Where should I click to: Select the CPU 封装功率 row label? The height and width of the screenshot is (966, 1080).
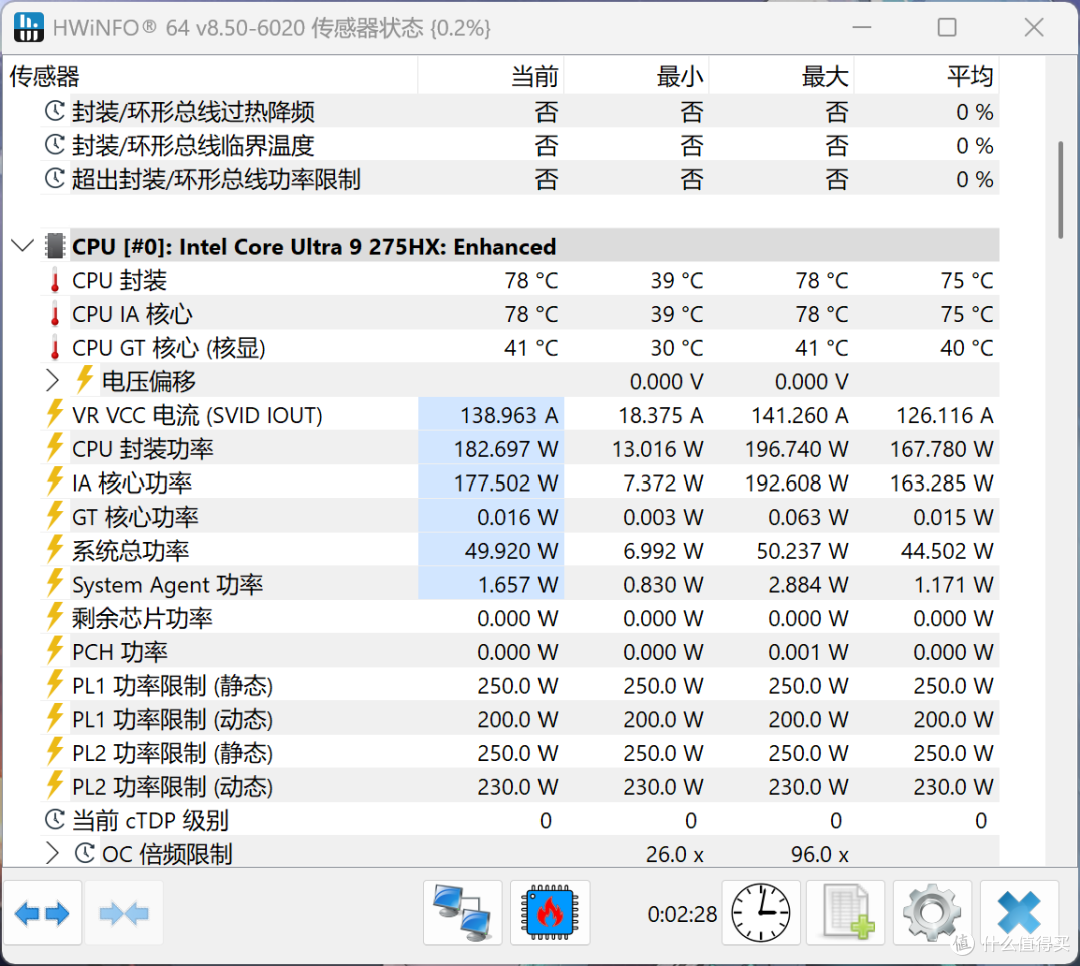coord(143,449)
